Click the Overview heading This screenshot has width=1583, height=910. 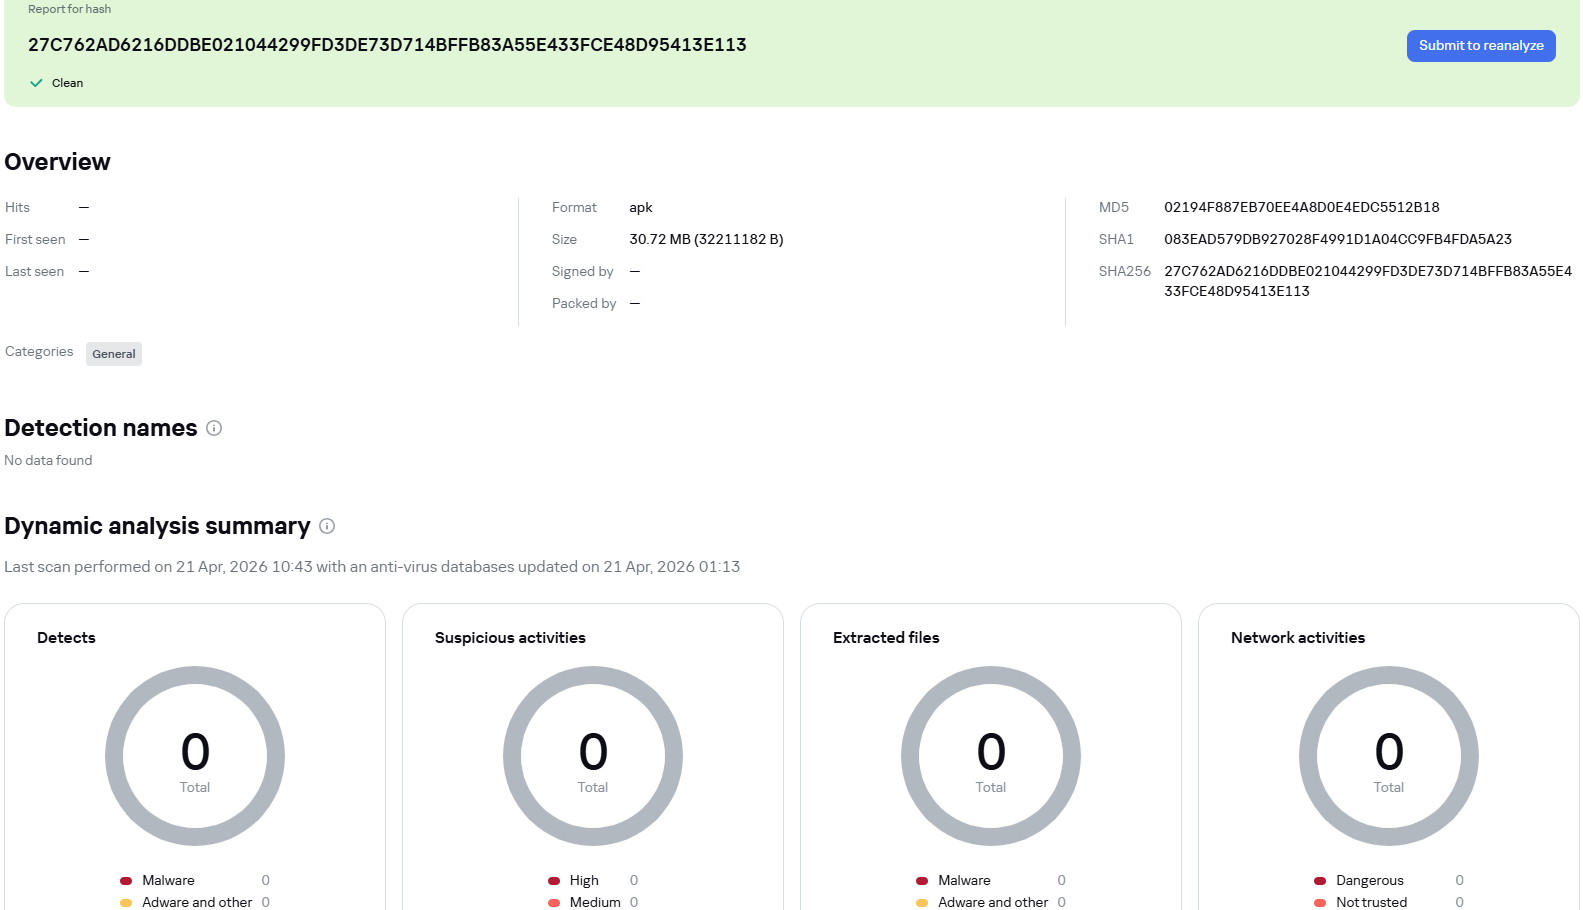[x=57, y=162]
